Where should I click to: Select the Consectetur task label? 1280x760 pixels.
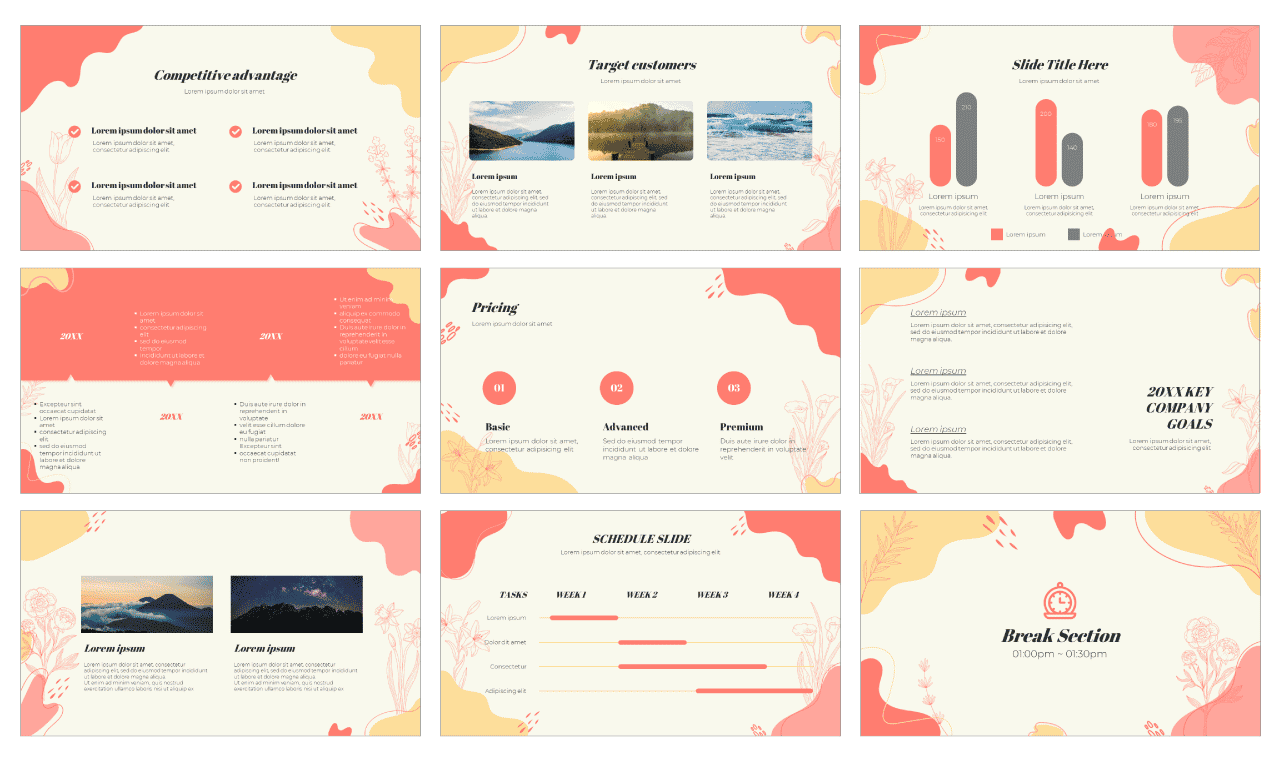coord(508,666)
